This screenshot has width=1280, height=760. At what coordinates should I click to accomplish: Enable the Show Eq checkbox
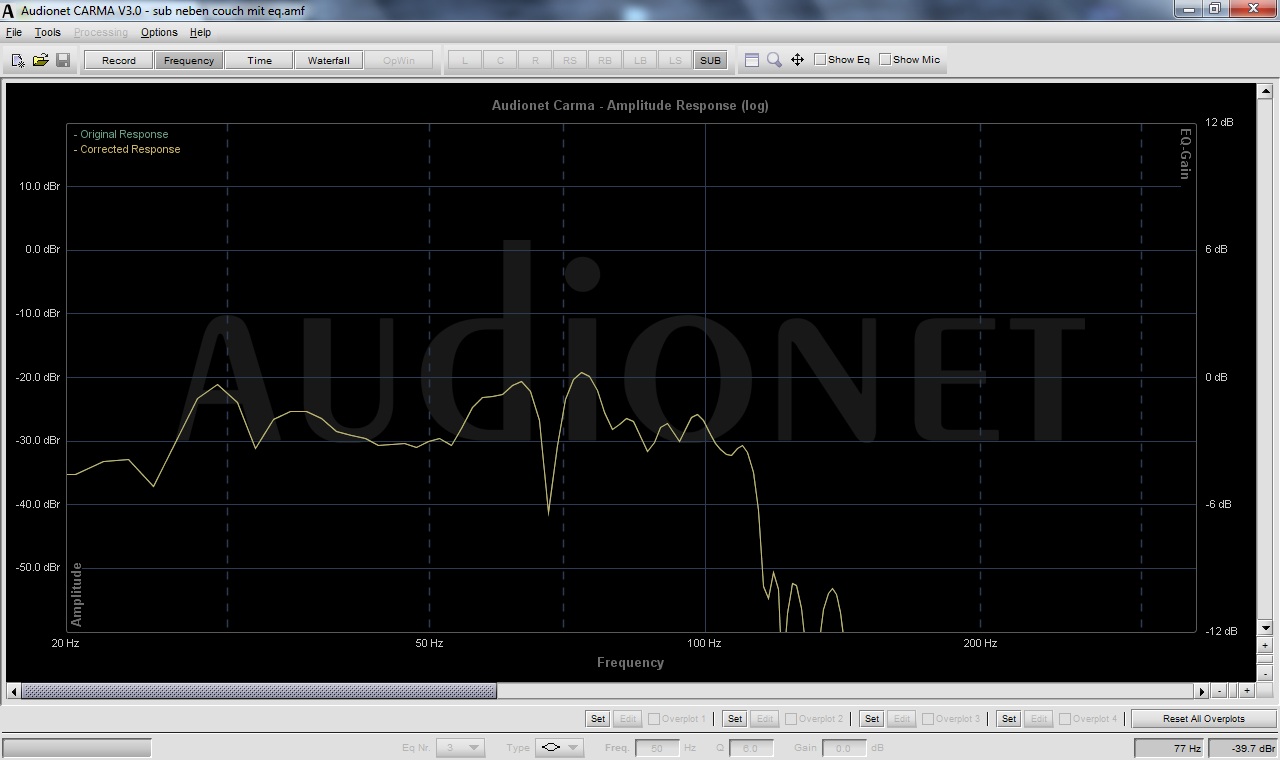pyautogui.click(x=820, y=60)
